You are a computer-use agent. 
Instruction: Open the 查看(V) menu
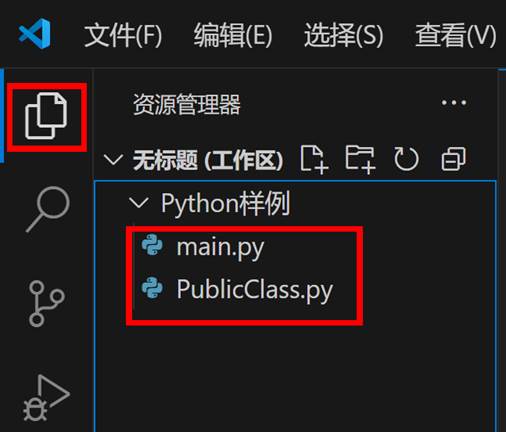[456, 35]
